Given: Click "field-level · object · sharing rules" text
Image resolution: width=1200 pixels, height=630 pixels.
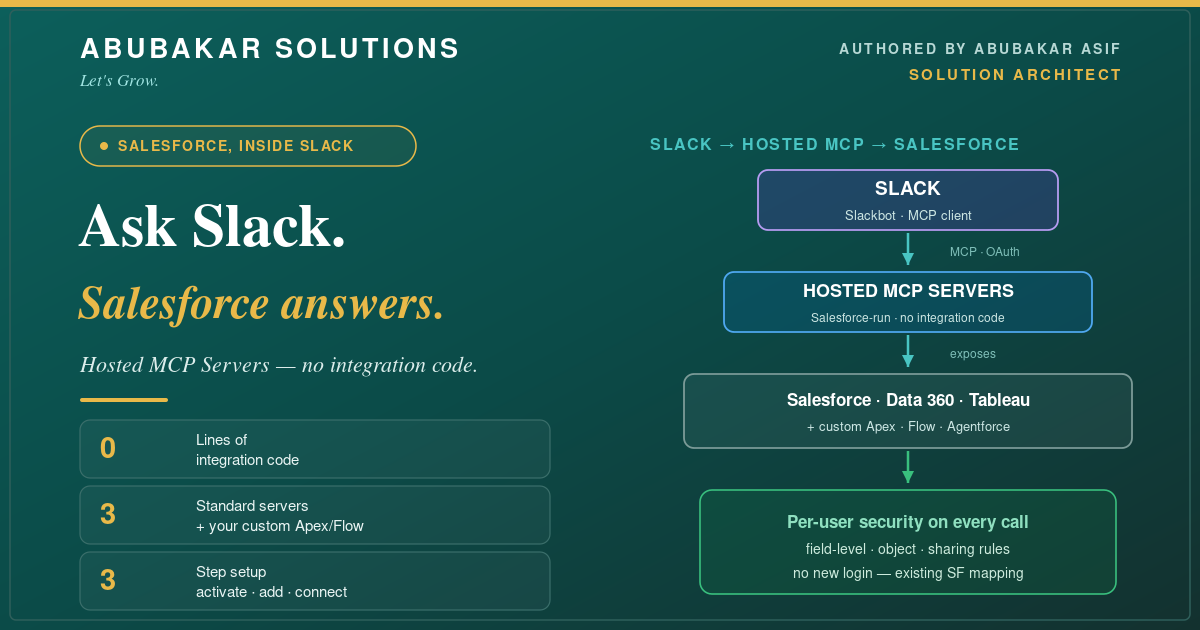Looking at the screenshot, I should [x=908, y=549].
